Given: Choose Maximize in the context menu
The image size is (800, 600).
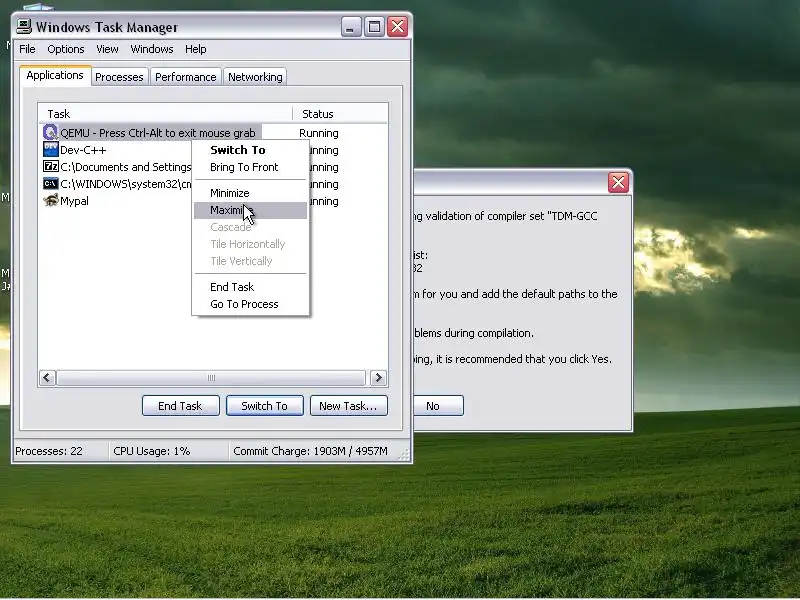Looking at the screenshot, I should [250, 210].
